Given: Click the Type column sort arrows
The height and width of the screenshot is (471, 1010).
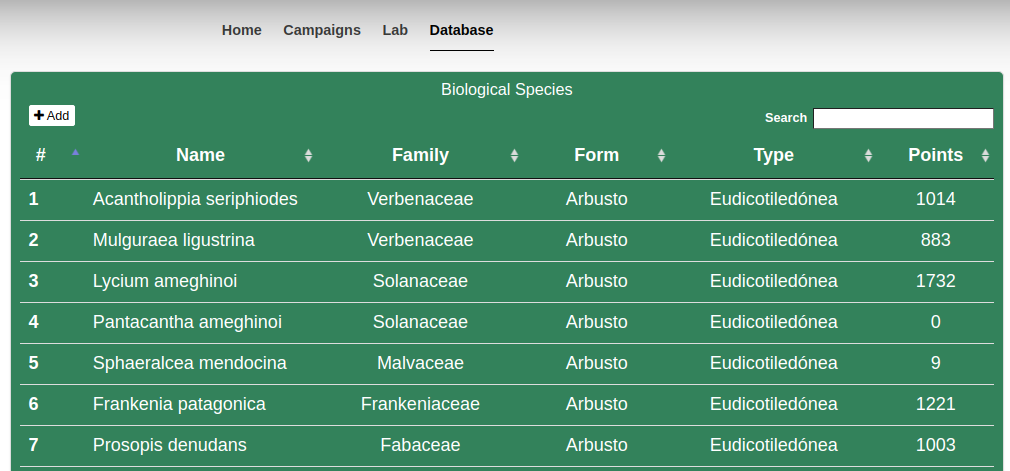Looking at the screenshot, I should point(868,156).
